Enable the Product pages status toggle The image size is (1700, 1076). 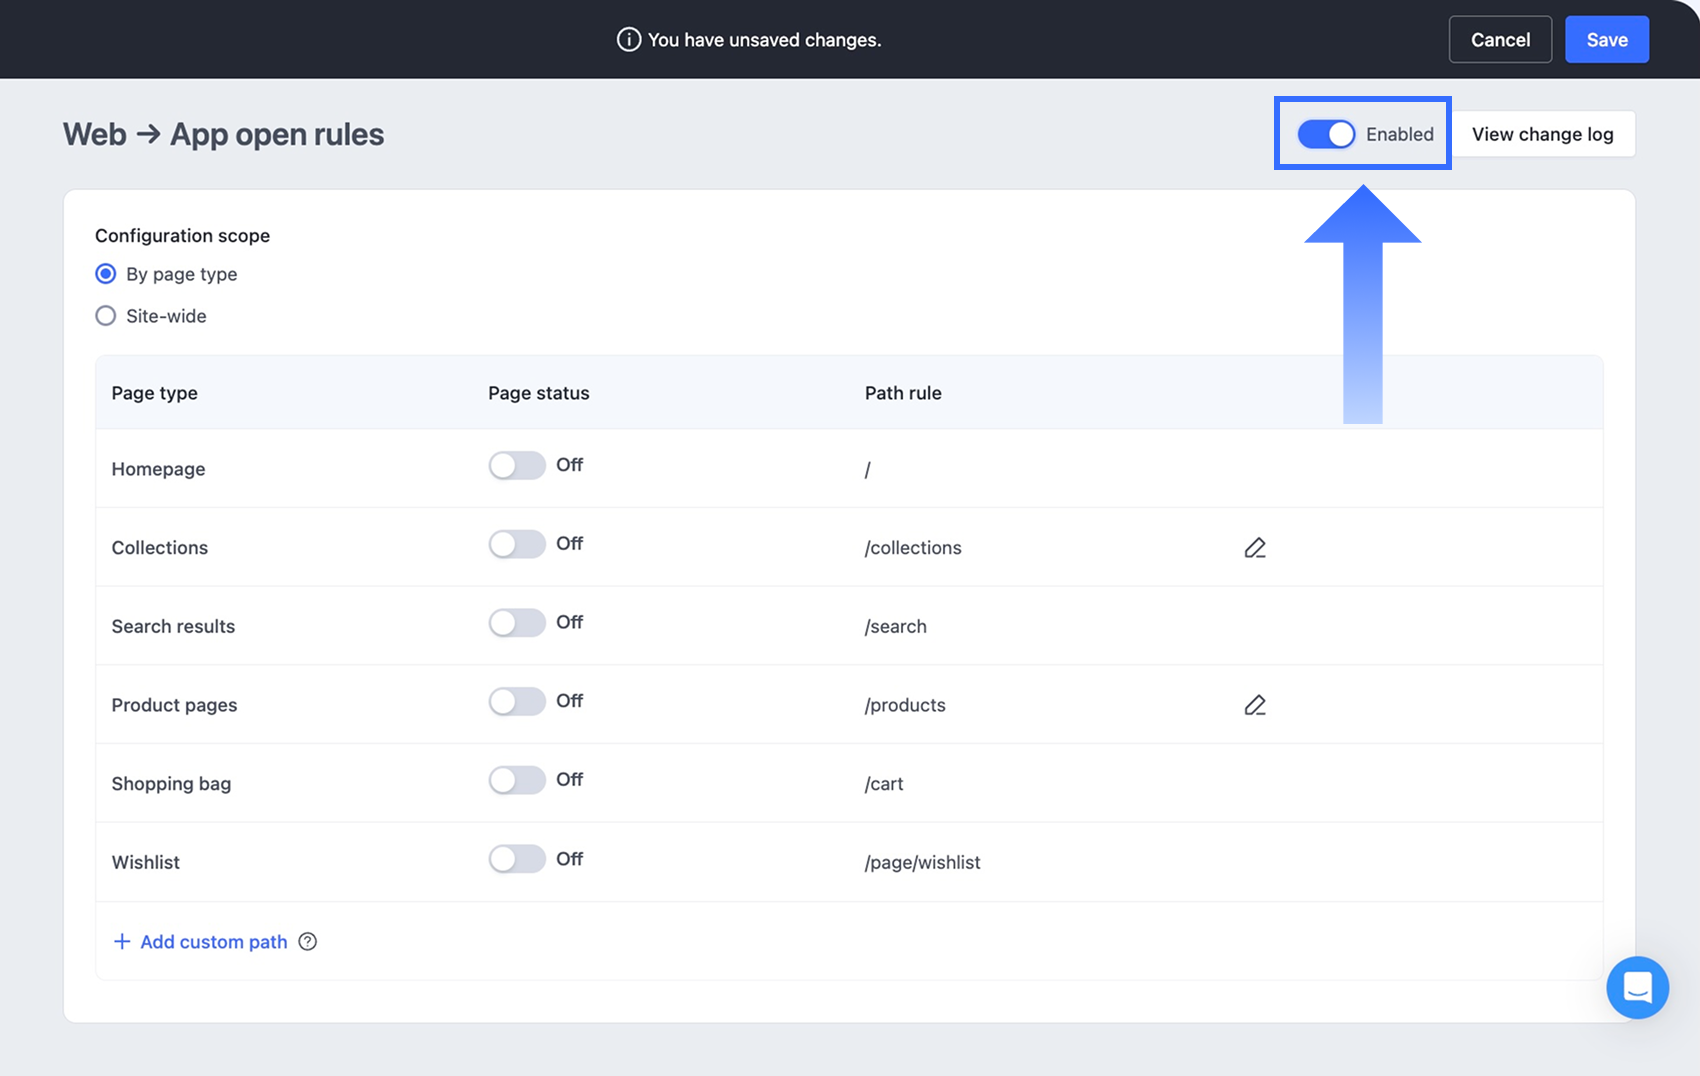[x=517, y=701]
